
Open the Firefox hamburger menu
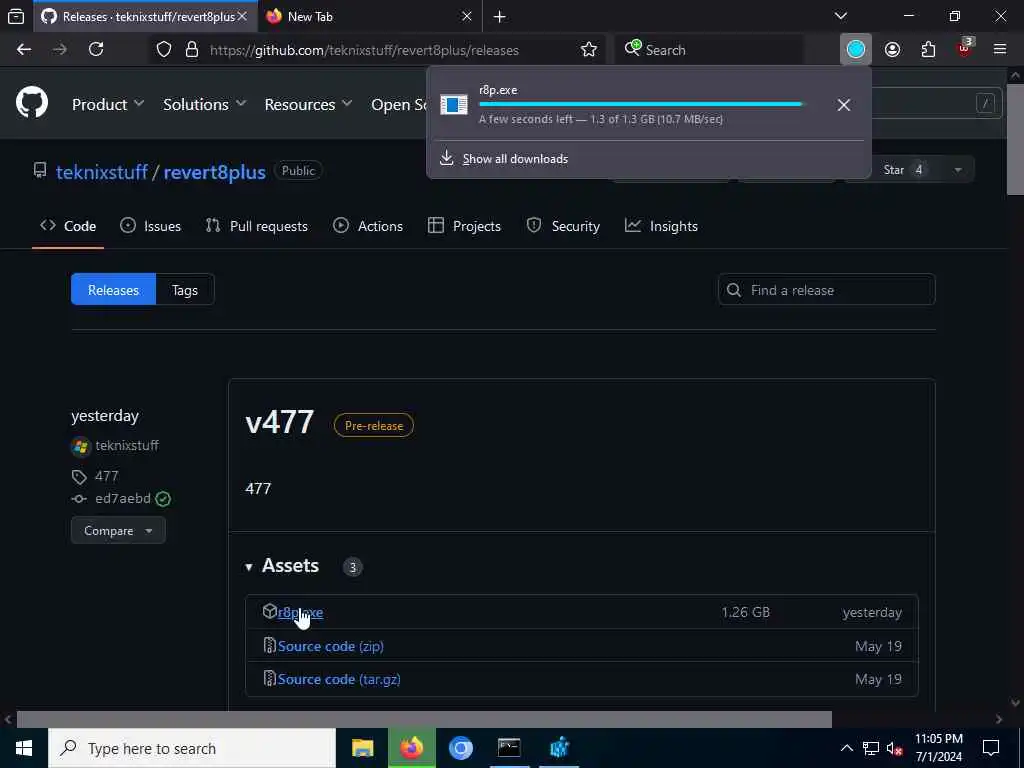pyautogui.click(x=1000, y=49)
